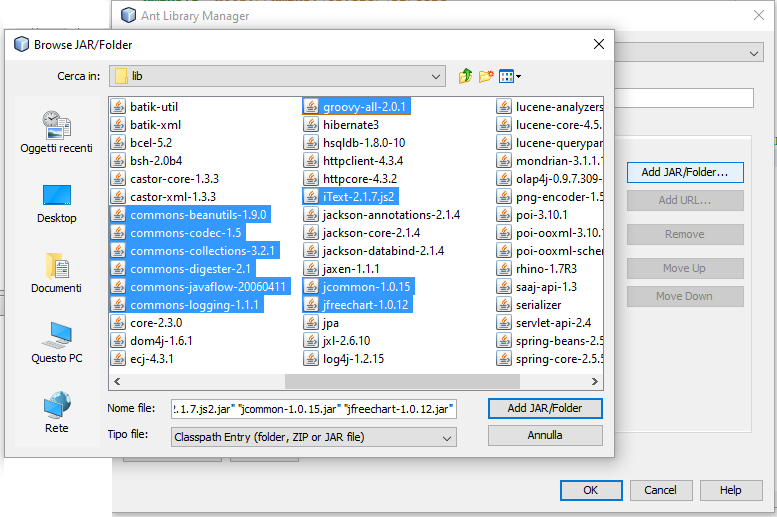The height and width of the screenshot is (517, 777).
Task: Click Add JAR/Folder in browse dialog
Action: pos(545,408)
